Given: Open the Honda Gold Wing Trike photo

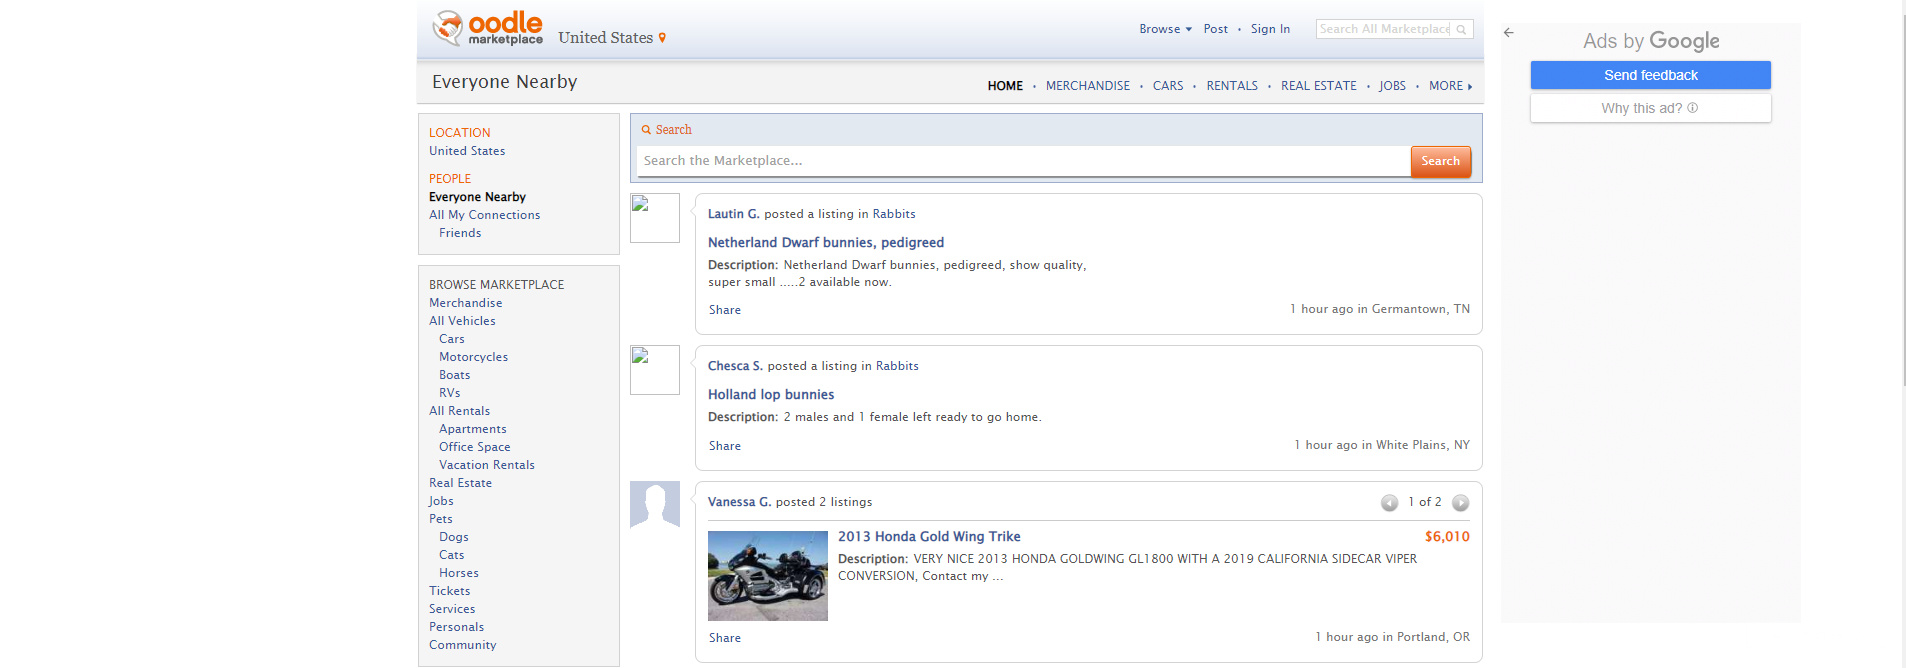Looking at the screenshot, I should 767,576.
